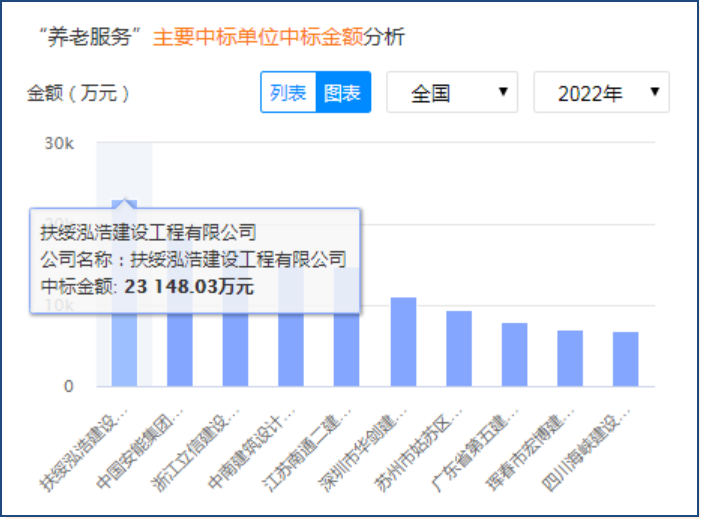Viewport: 702px width, 520px height.
Task: Click the 广东省第五建 bar
Action: (x=514, y=355)
